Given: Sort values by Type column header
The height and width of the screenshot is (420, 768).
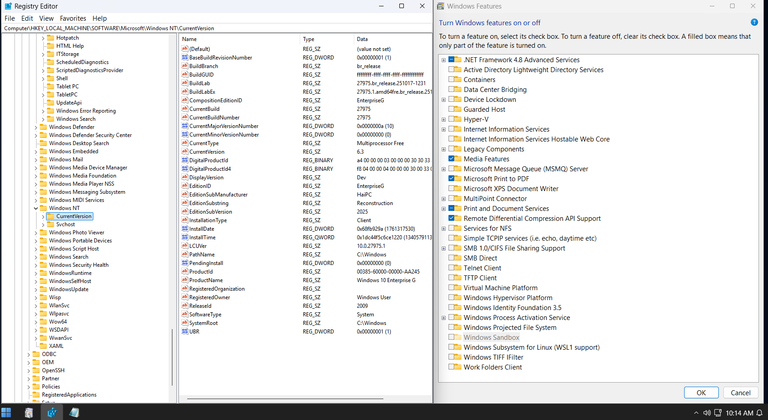Looking at the screenshot, I should [326, 39].
